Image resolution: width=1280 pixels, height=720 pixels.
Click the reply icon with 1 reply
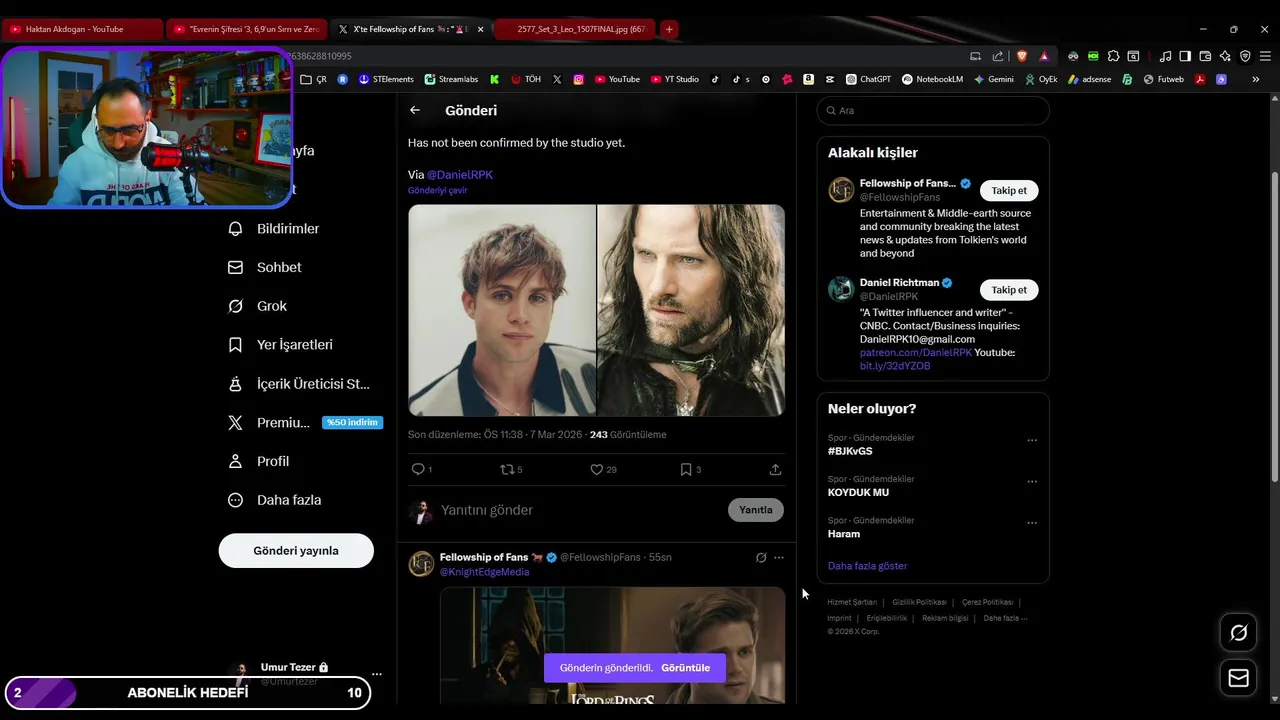pyautogui.click(x=418, y=469)
